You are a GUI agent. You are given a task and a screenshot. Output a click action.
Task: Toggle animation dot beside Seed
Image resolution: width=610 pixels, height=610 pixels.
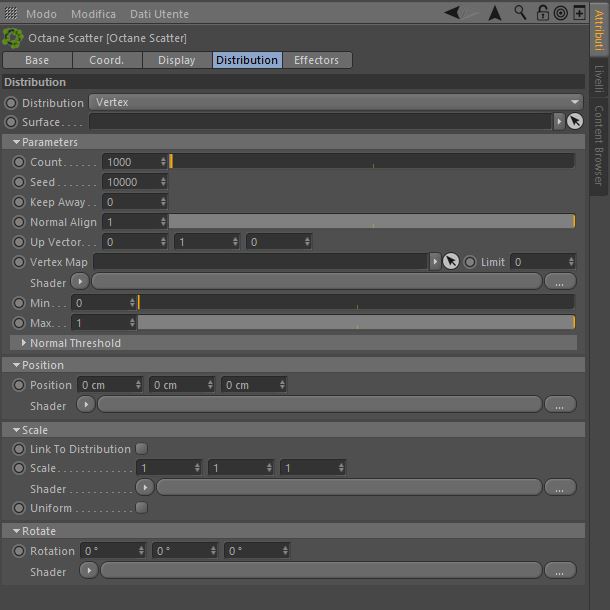pos(19,182)
